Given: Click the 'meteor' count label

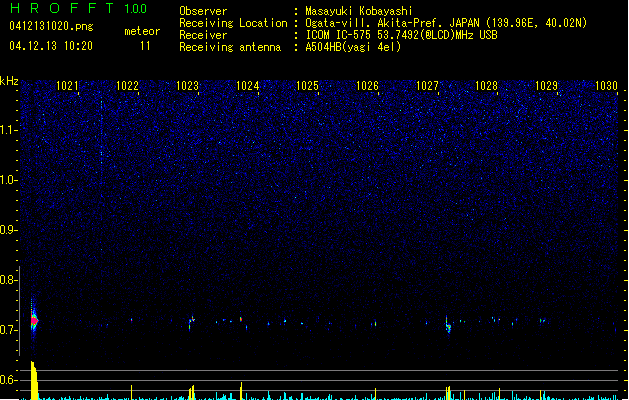Looking at the screenshot, I should [142, 31].
